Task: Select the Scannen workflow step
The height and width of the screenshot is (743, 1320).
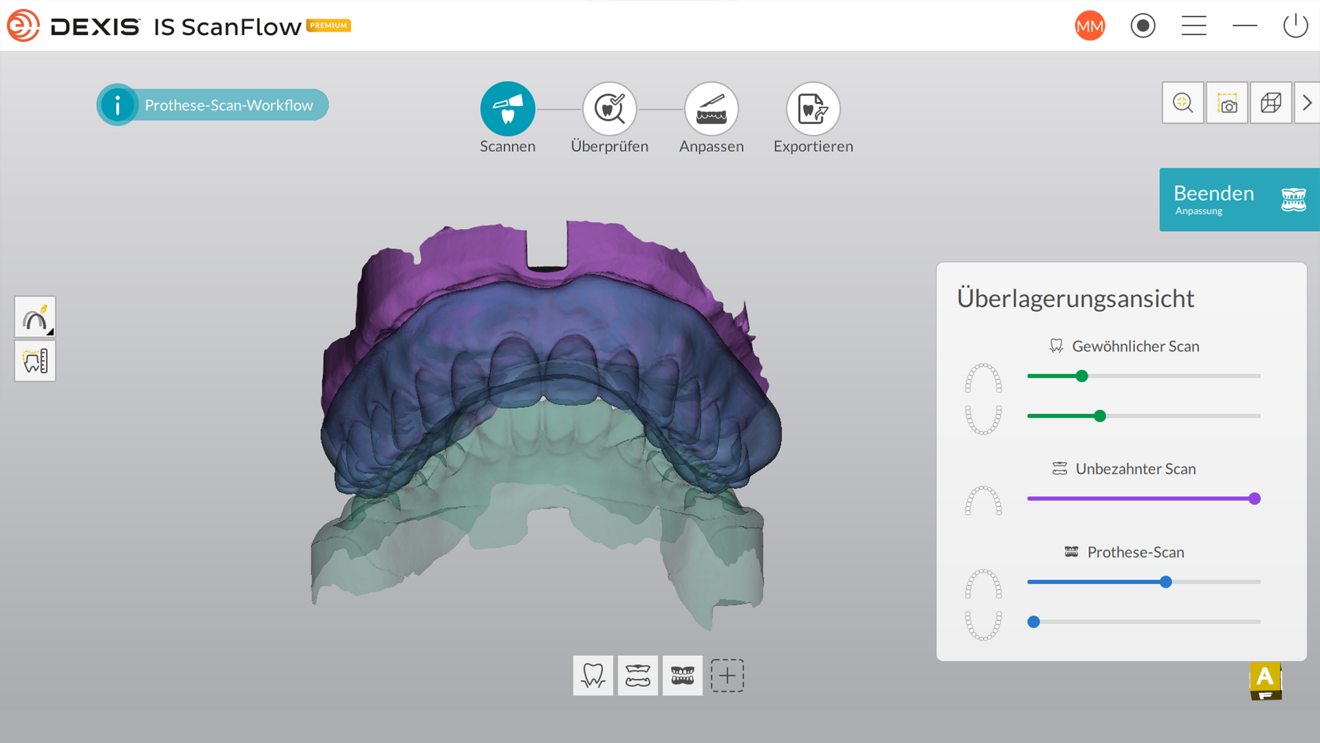Action: click(507, 109)
